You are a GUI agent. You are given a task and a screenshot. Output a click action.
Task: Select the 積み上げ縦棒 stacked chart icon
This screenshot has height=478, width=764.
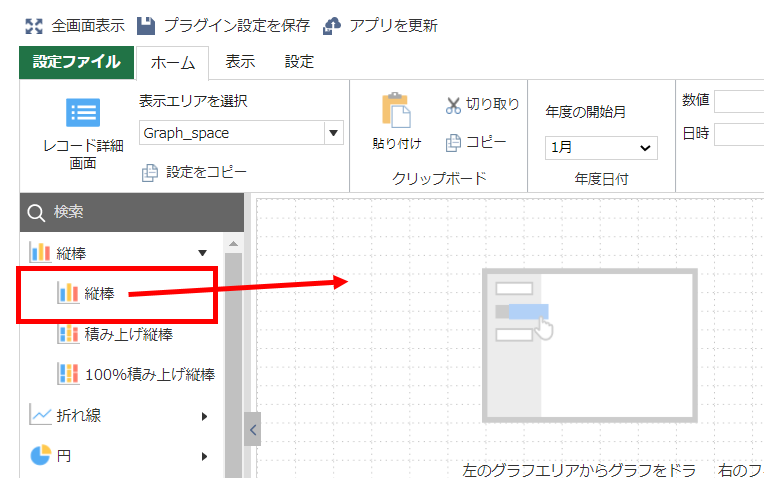click(x=68, y=334)
